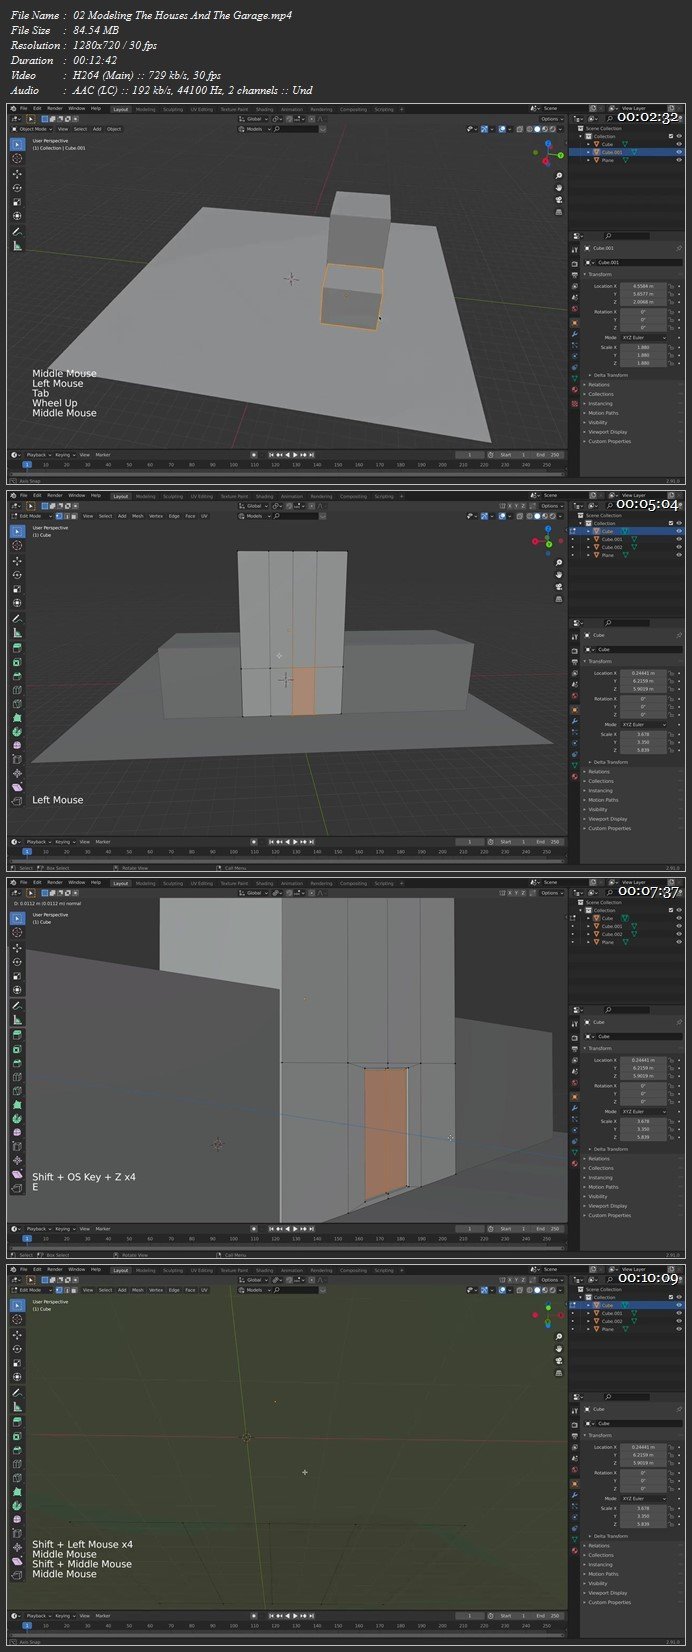Open the World properties tab in 00:05:04 frame
The image size is (692, 1652).
(x=575, y=696)
